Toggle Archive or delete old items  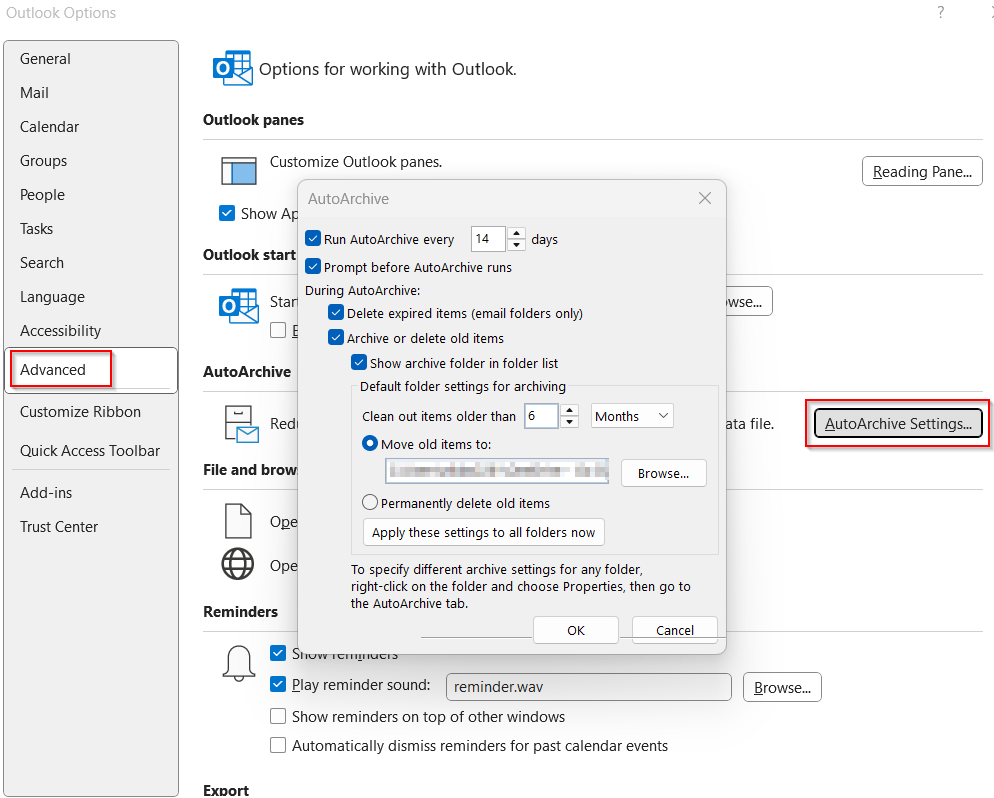(x=336, y=337)
